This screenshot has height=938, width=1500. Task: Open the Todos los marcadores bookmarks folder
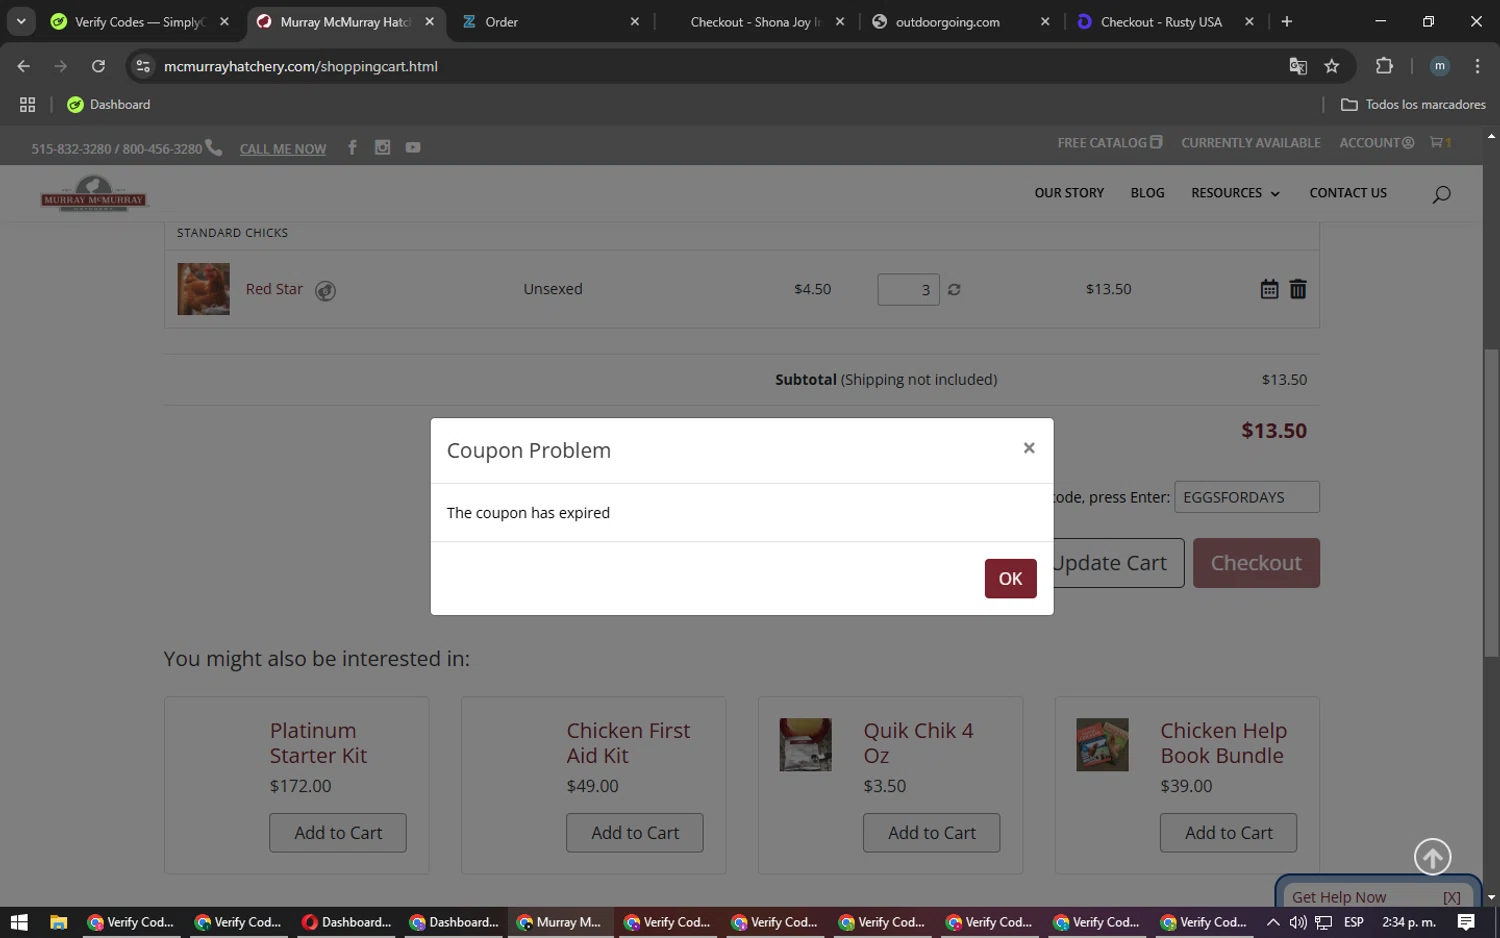pos(1413,104)
